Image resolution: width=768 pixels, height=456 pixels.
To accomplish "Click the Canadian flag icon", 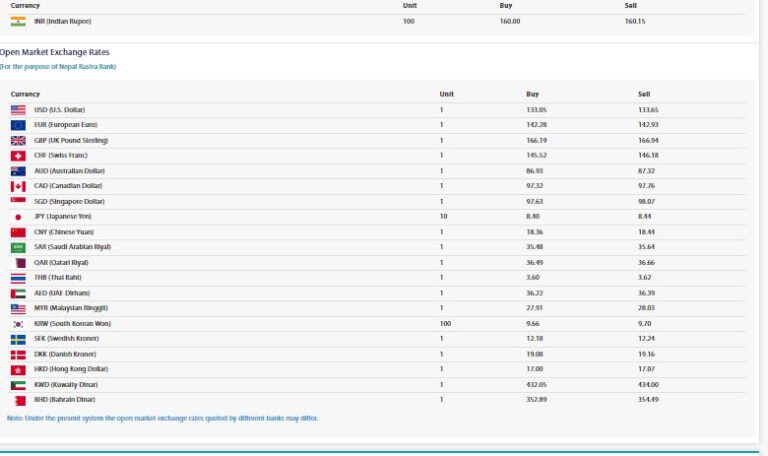I will [18, 187].
